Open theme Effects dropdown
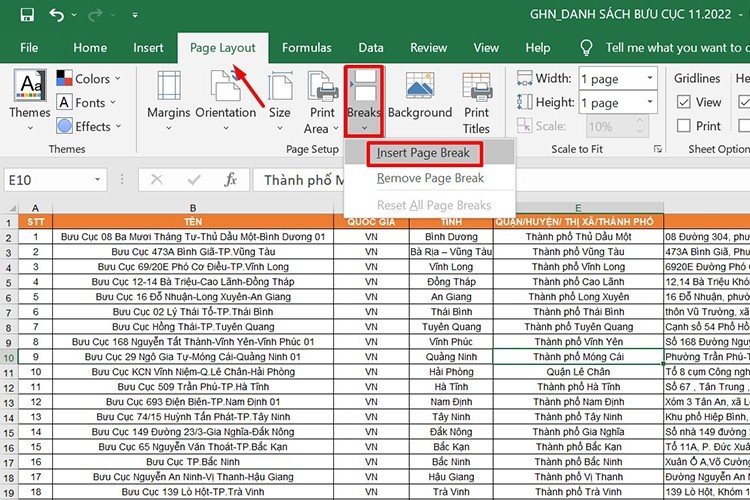 (89, 126)
